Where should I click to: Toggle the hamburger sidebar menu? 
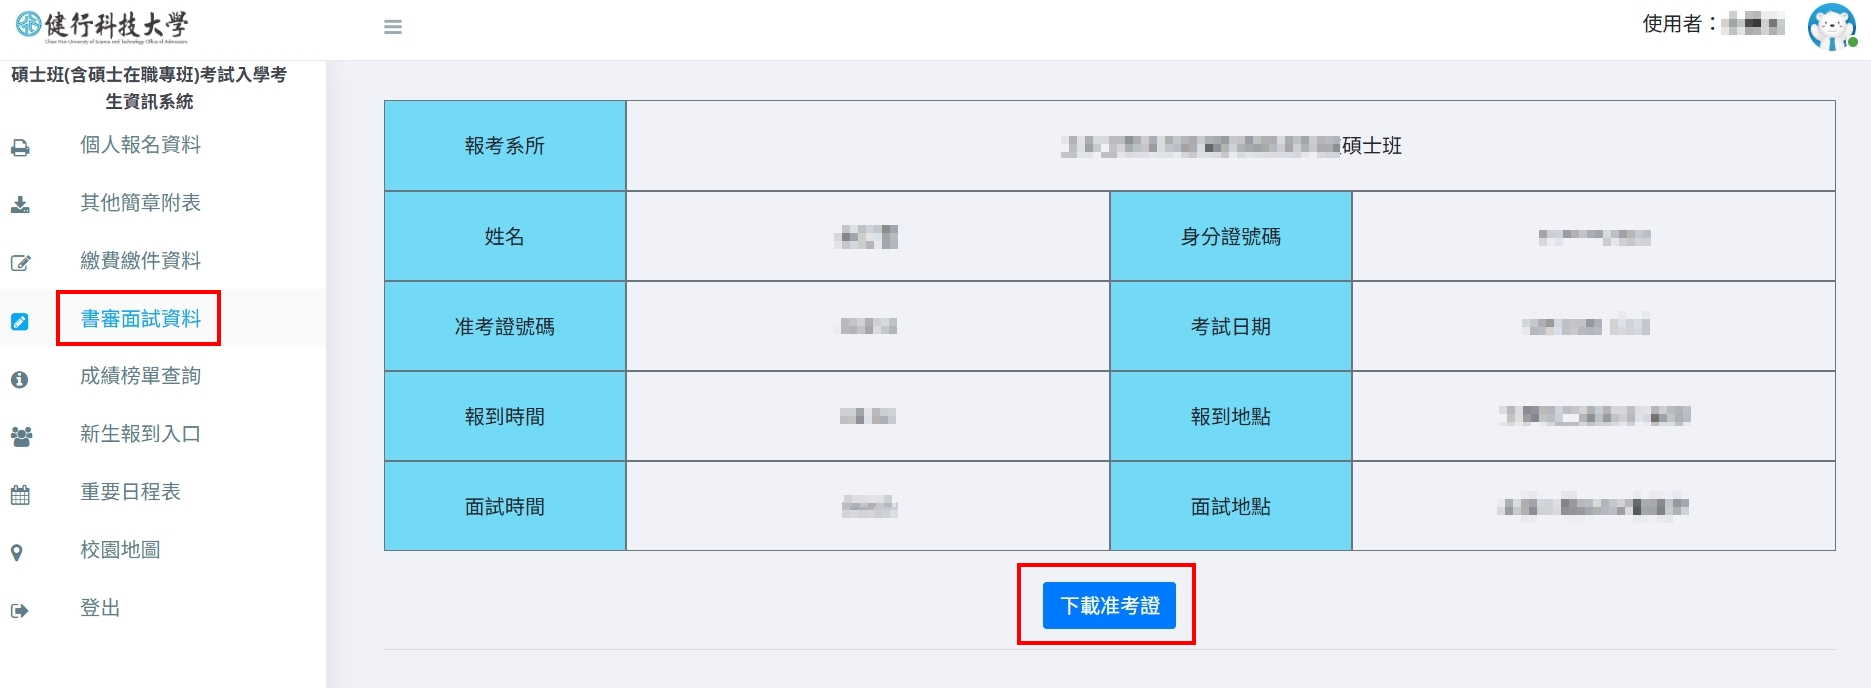pos(393,27)
